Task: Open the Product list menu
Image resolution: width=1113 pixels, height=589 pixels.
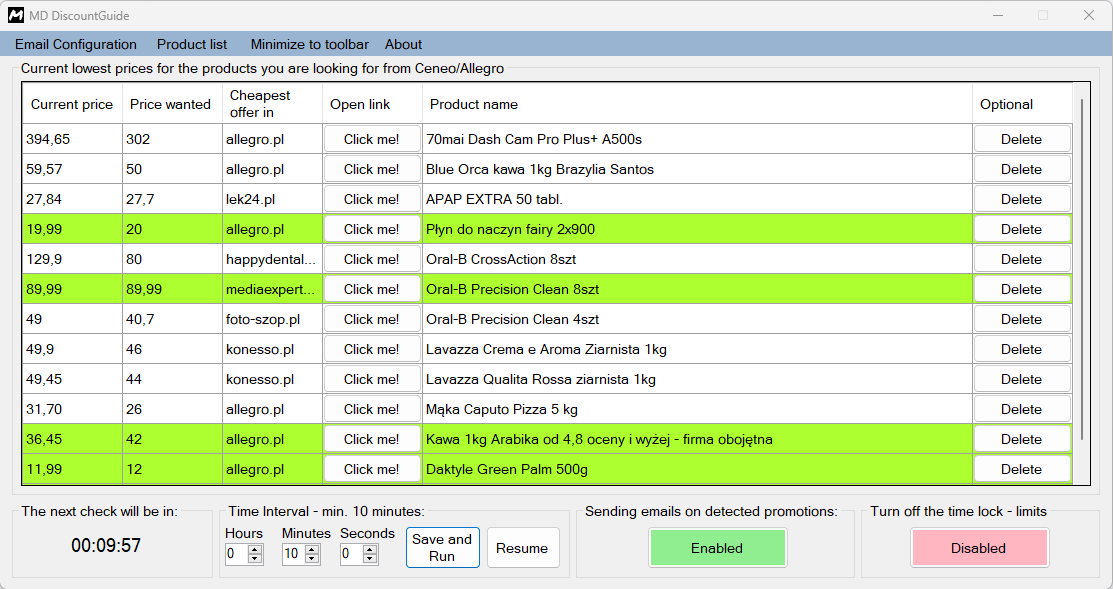Action: [x=192, y=44]
